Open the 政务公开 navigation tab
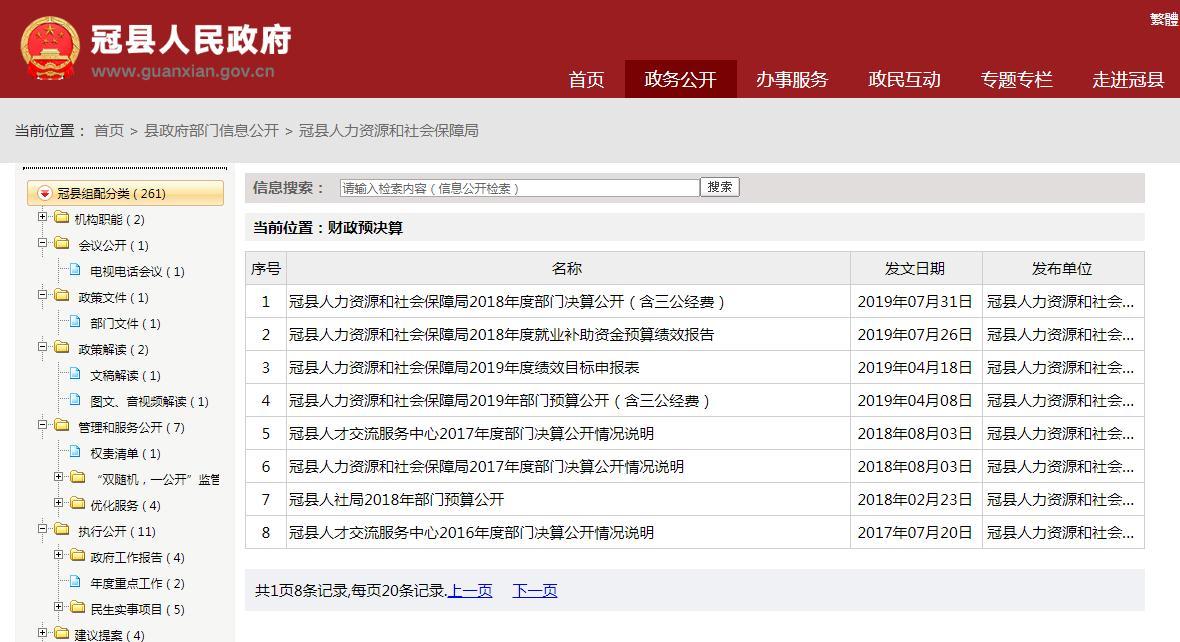Image resolution: width=1180 pixels, height=642 pixels. coord(680,79)
